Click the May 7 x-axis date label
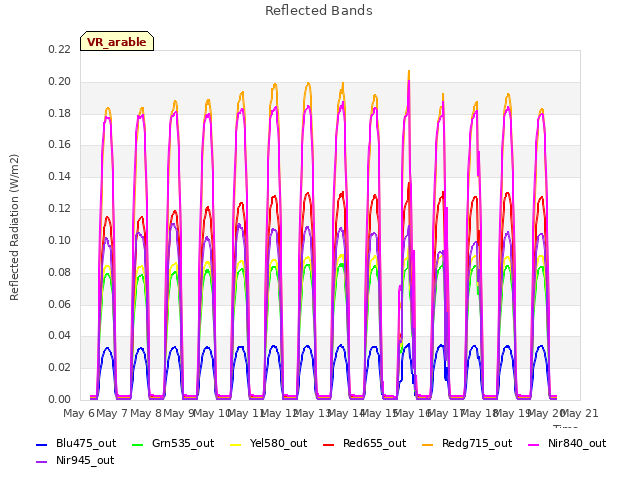The height and width of the screenshot is (480, 640). pos(112,413)
